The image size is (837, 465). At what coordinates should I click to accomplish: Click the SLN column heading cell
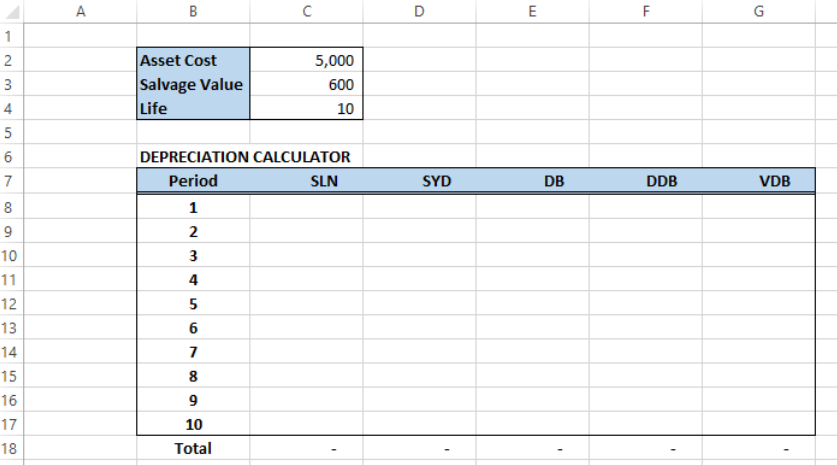306,181
